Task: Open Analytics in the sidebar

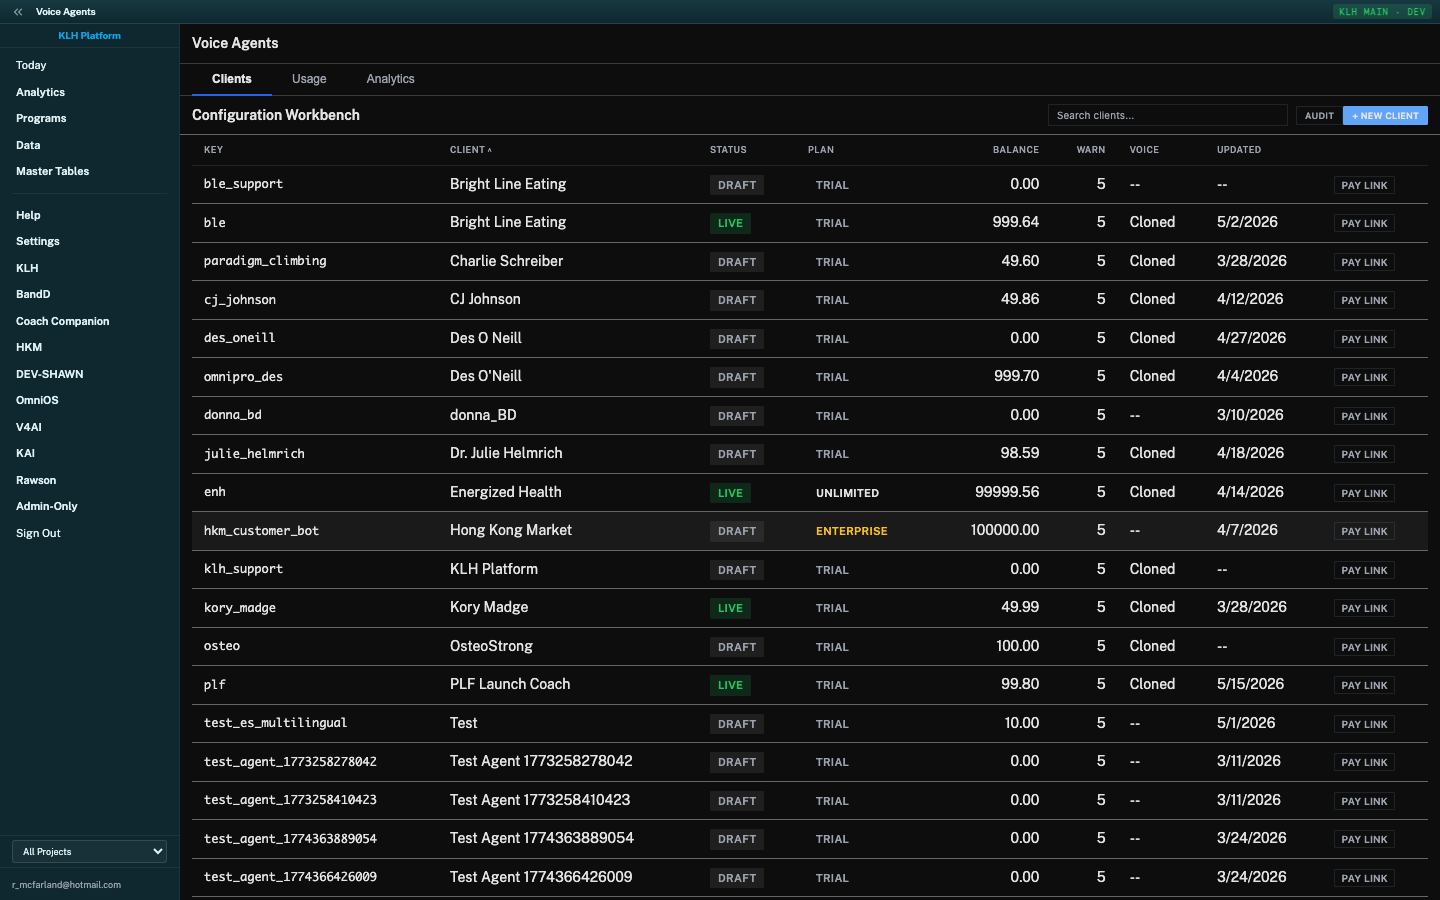Action: (x=40, y=92)
